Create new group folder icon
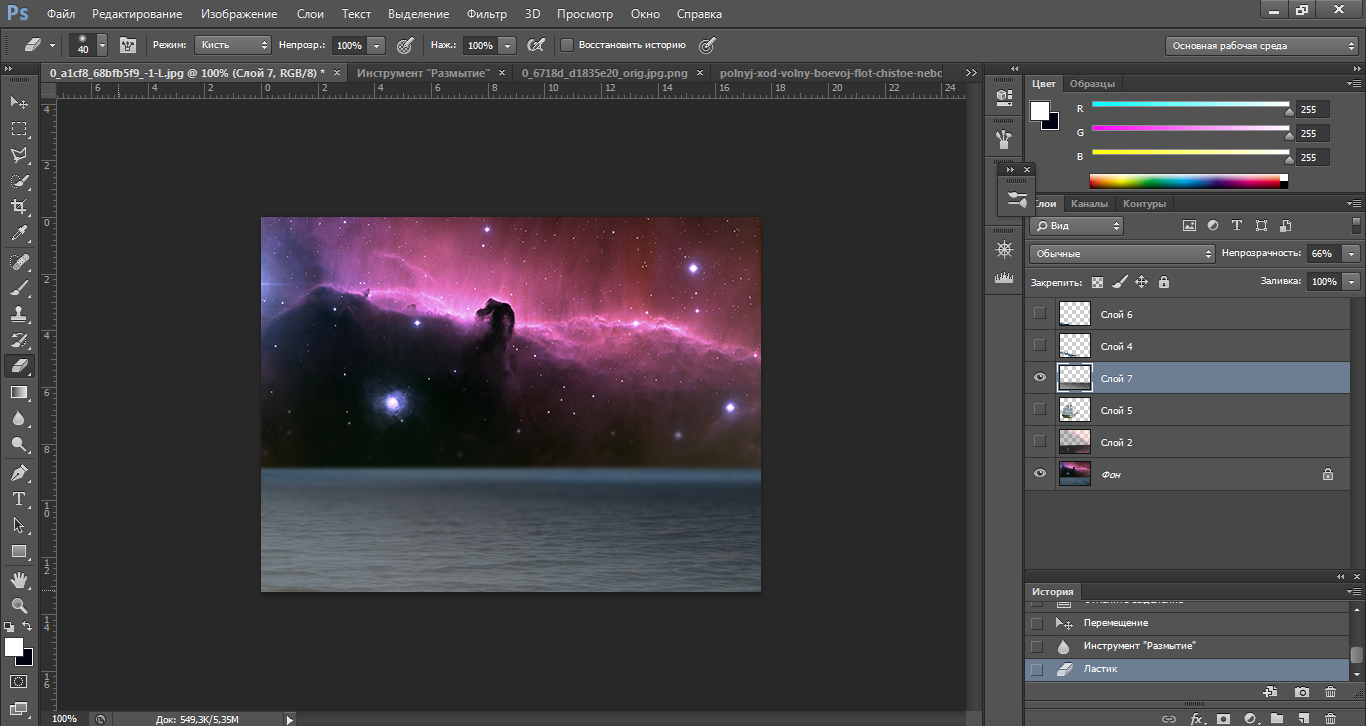Screen dimensions: 1366x726 1277,718
